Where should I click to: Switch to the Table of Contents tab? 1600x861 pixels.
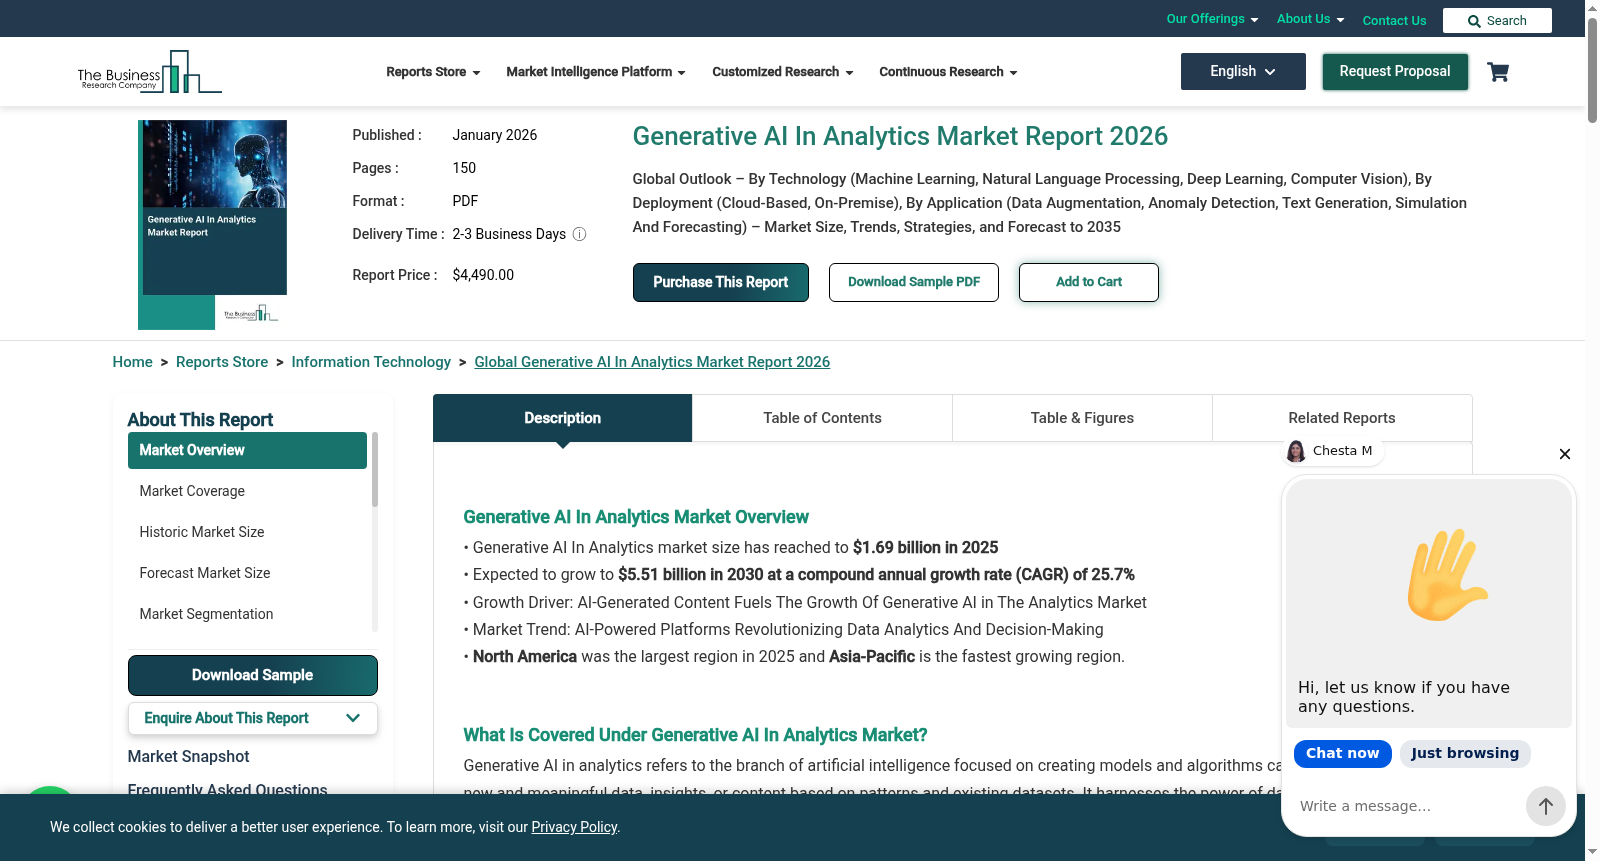(822, 418)
